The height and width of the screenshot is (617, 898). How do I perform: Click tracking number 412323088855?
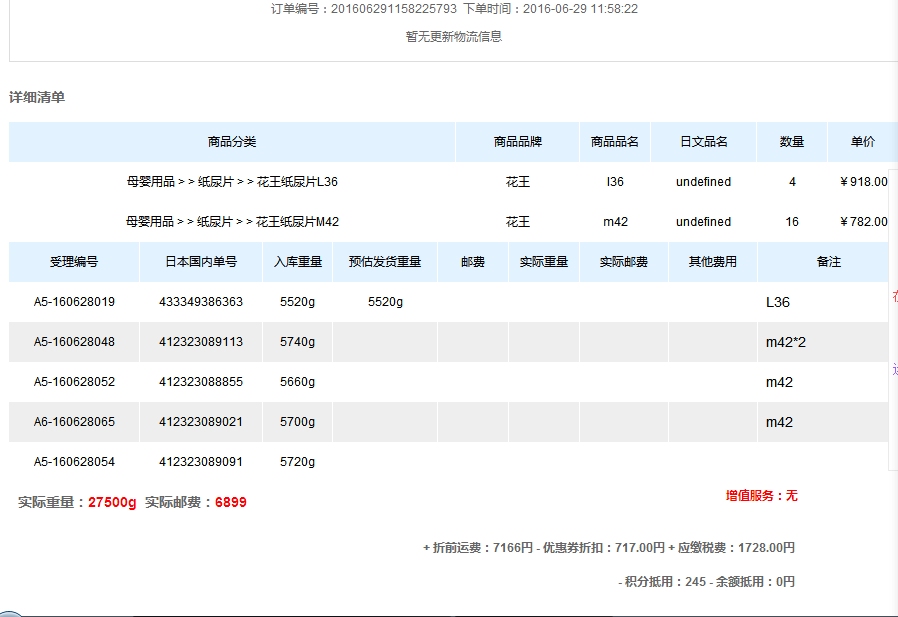coord(201,382)
